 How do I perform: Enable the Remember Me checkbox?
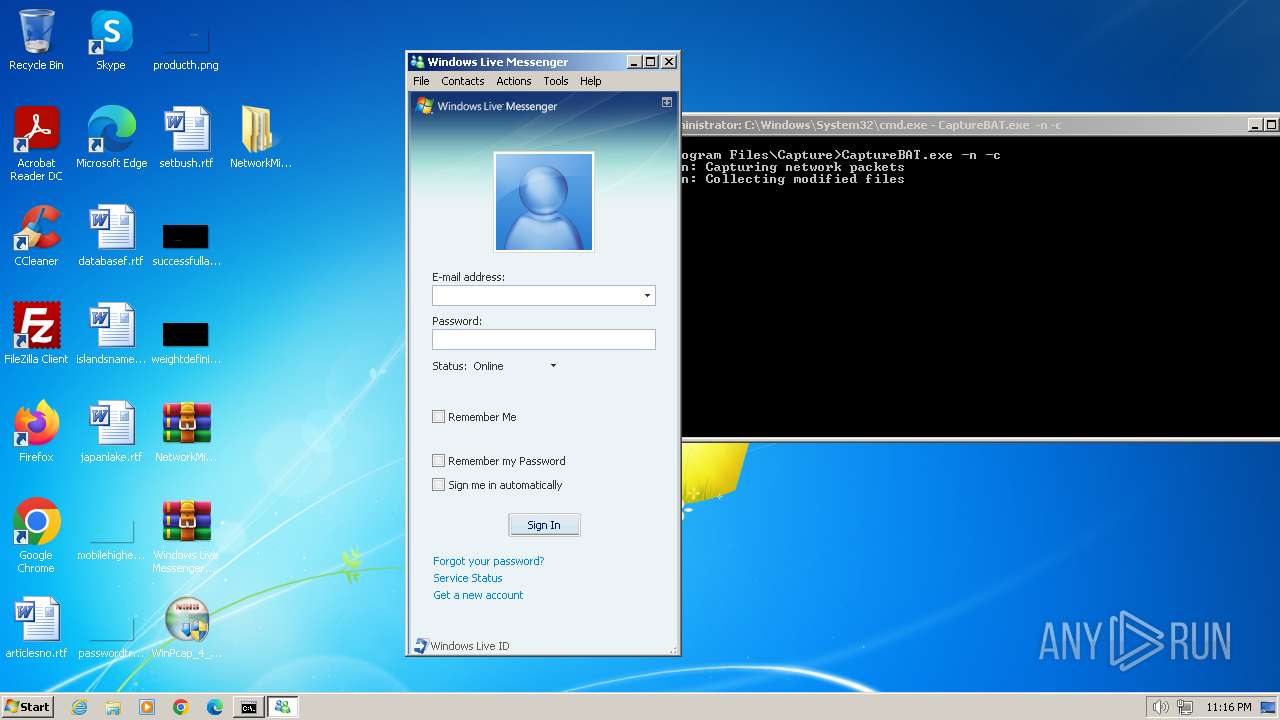[x=438, y=417]
